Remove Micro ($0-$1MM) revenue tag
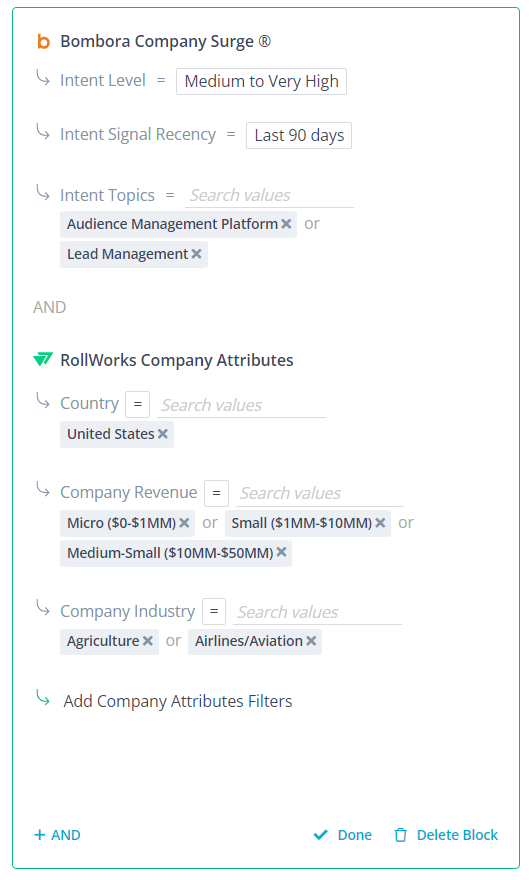The image size is (532, 880). click(x=184, y=523)
